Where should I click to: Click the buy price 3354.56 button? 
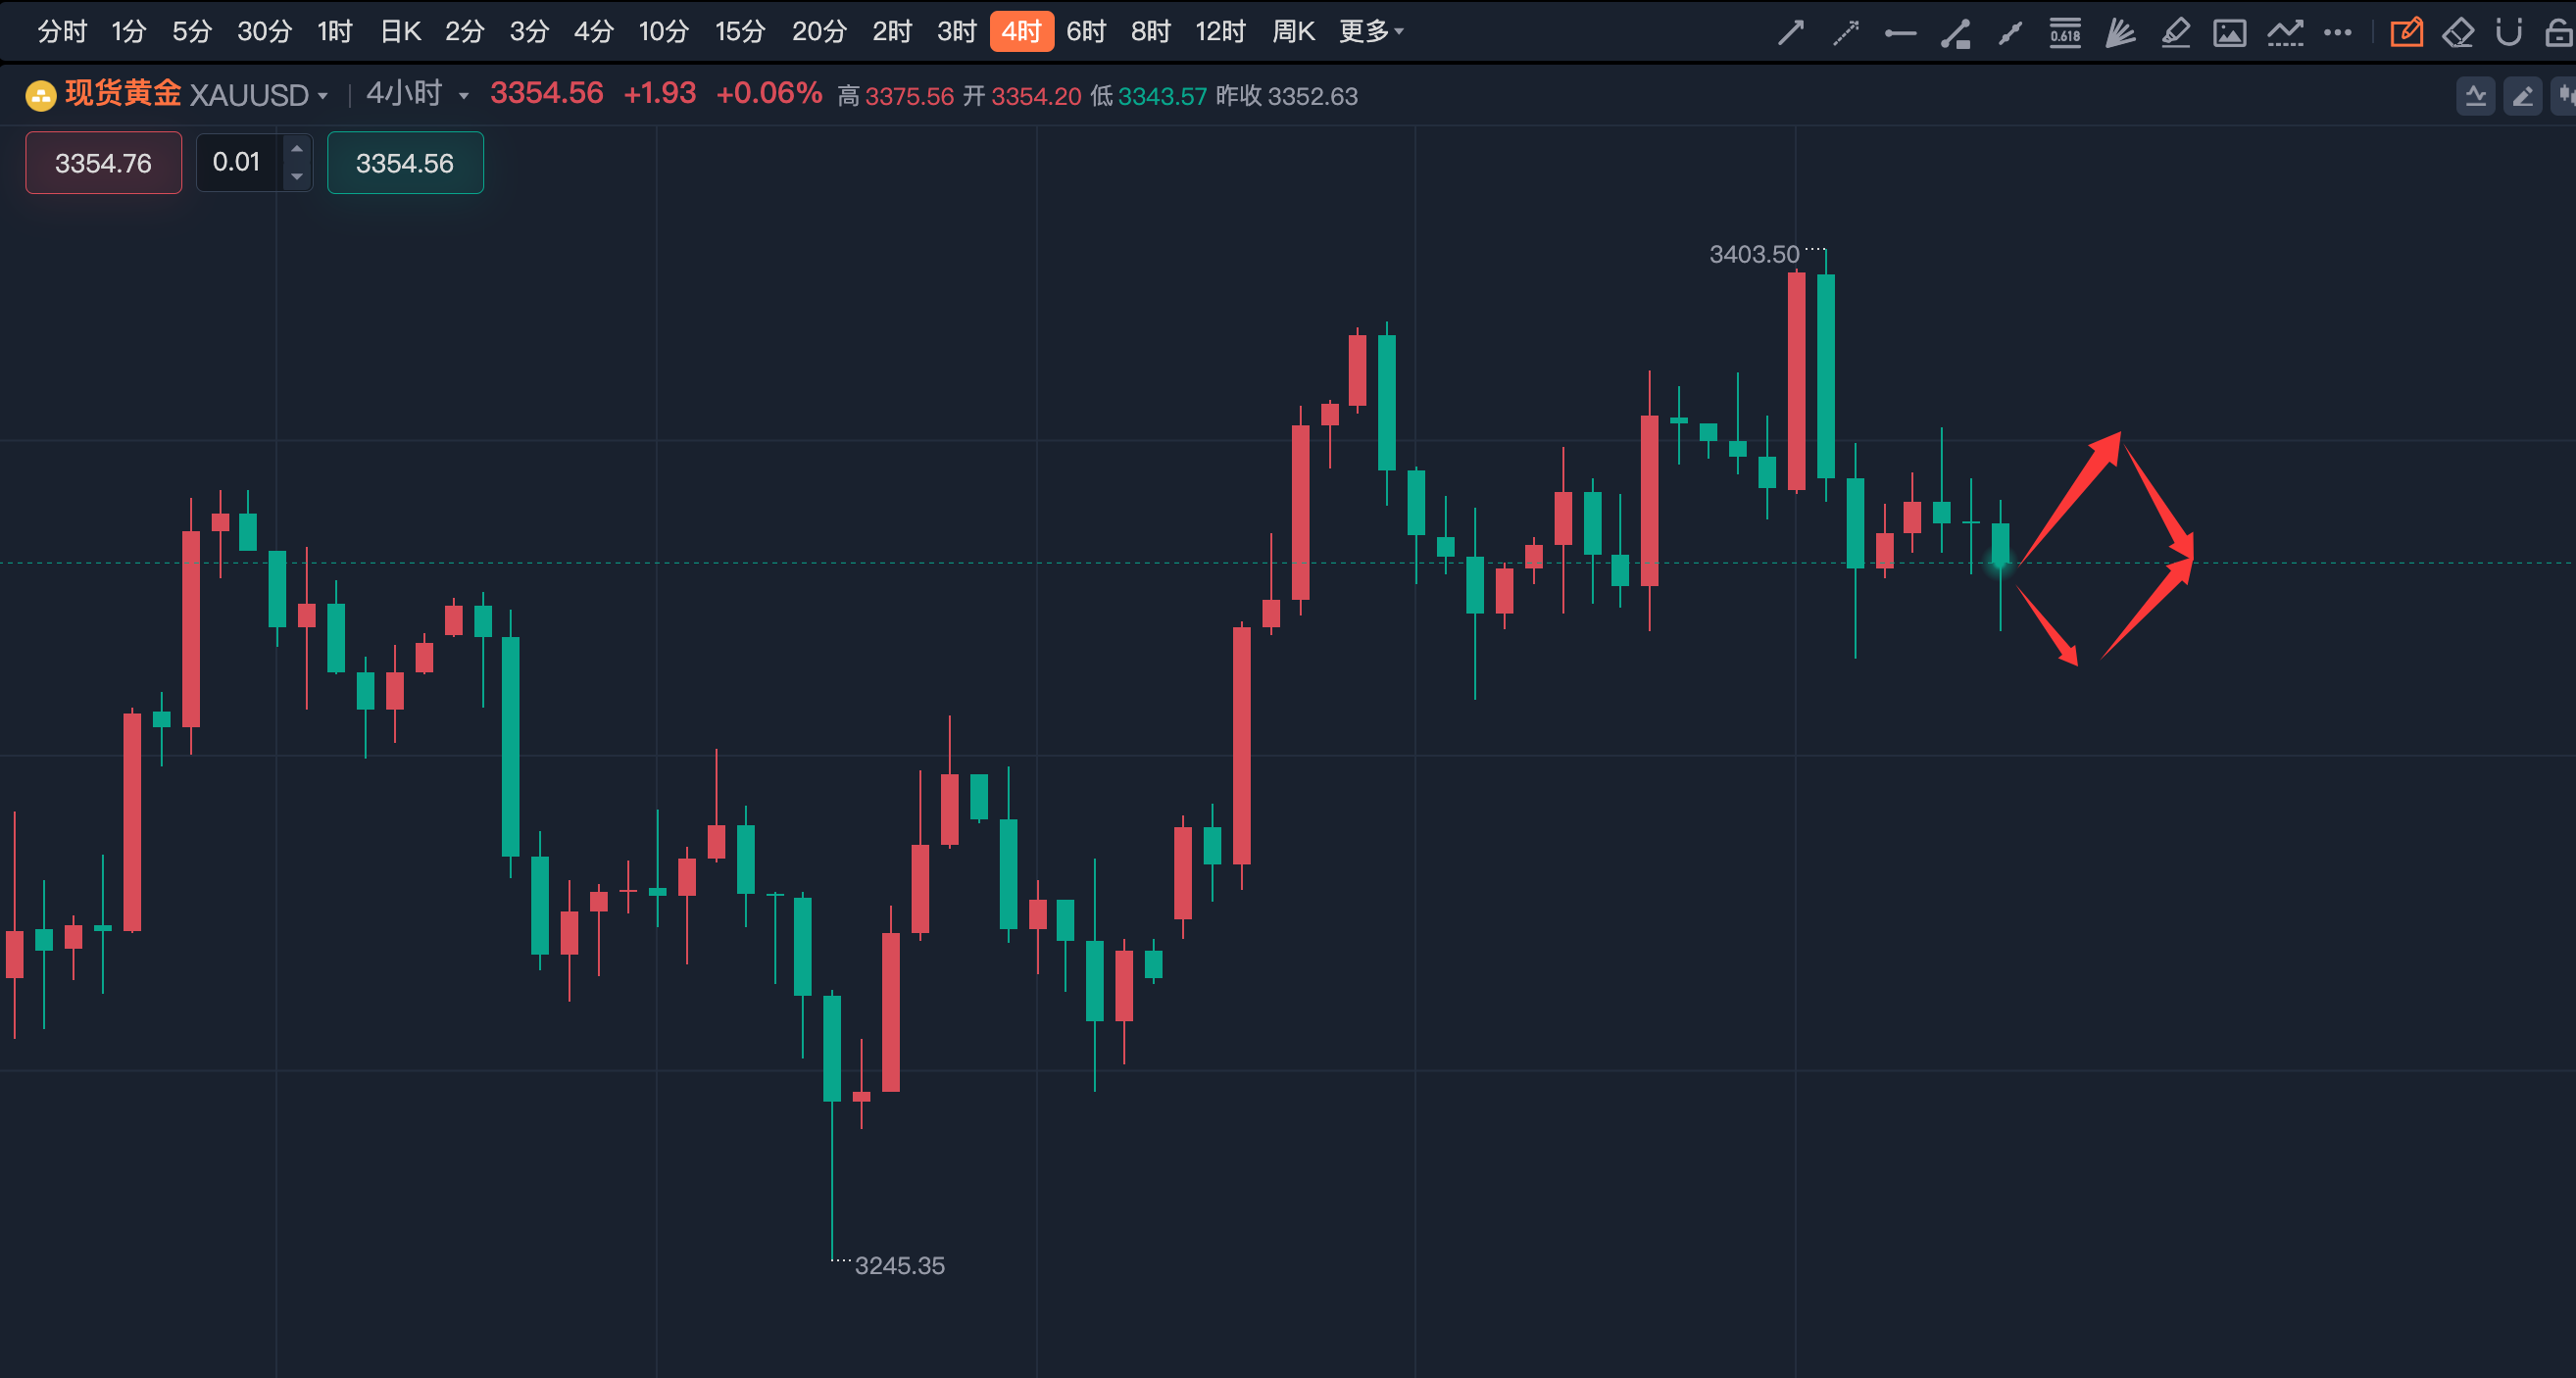click(405, 163)
